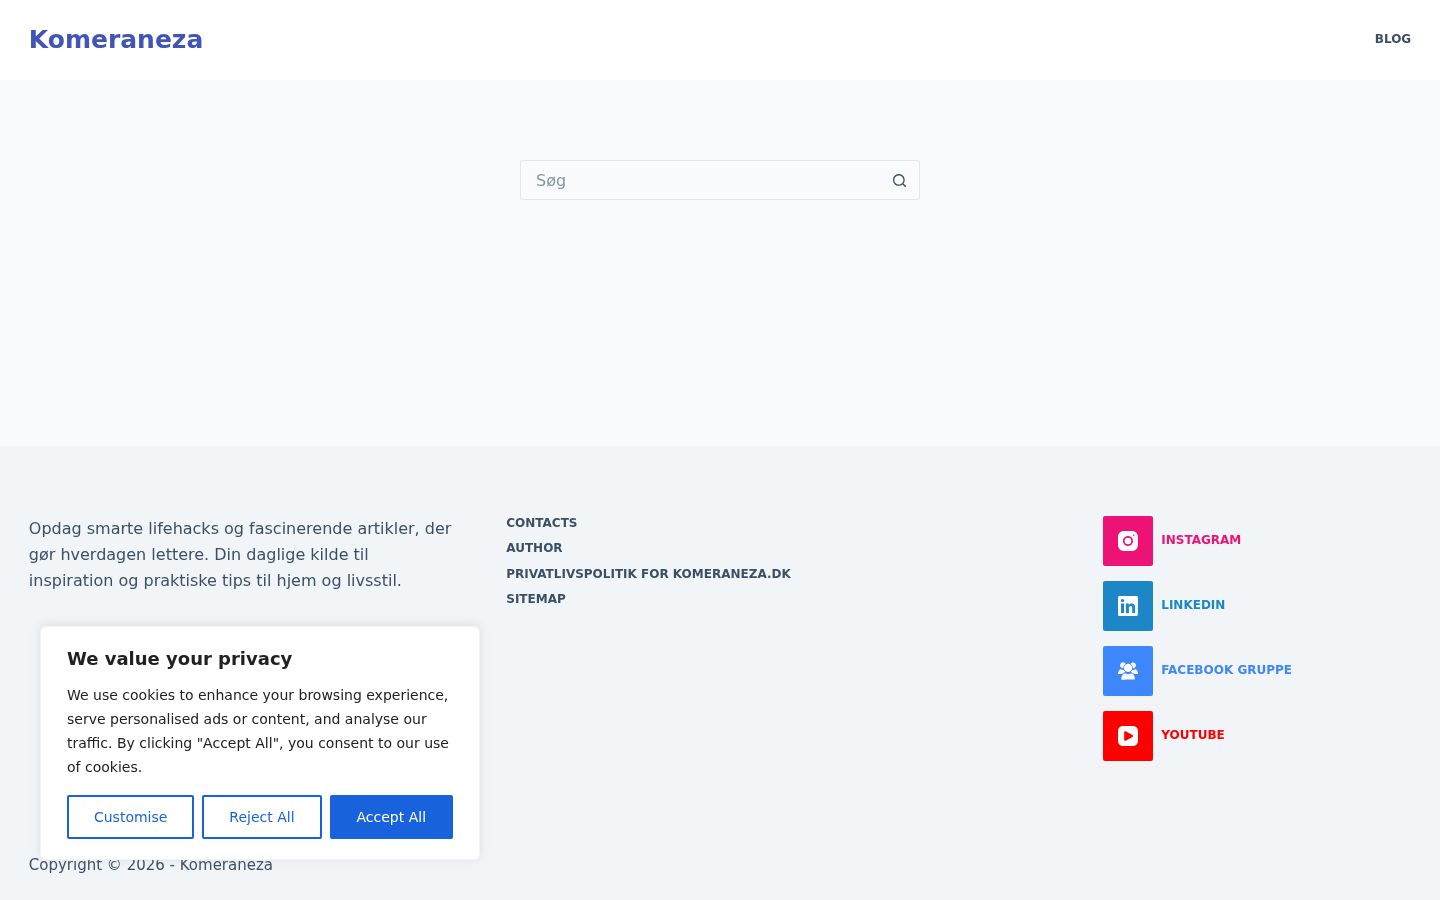Choose Customise in cookie banner

130,817
